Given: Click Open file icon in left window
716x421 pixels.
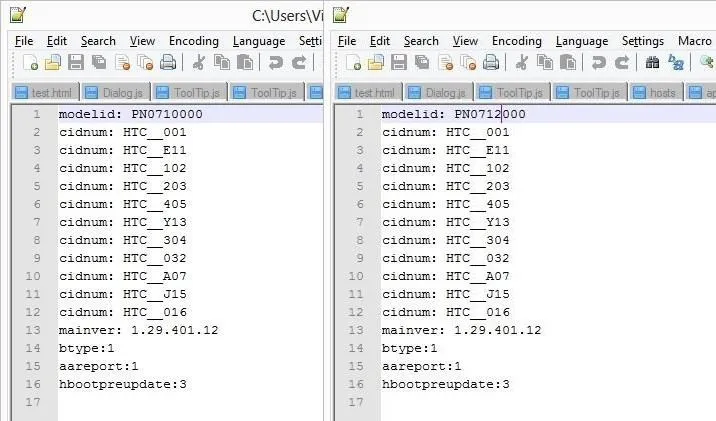Looking at the screenshot, I should point(53,62).
